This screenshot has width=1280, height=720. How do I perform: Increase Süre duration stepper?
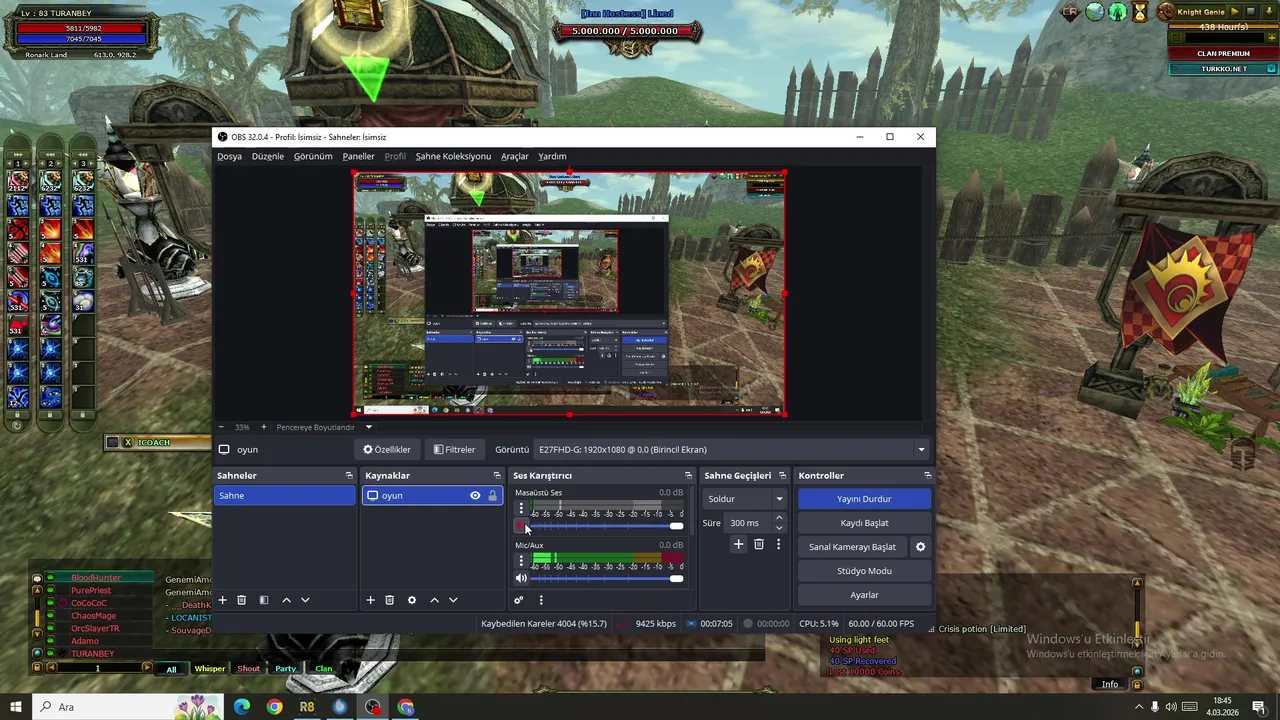click(779, 518)
